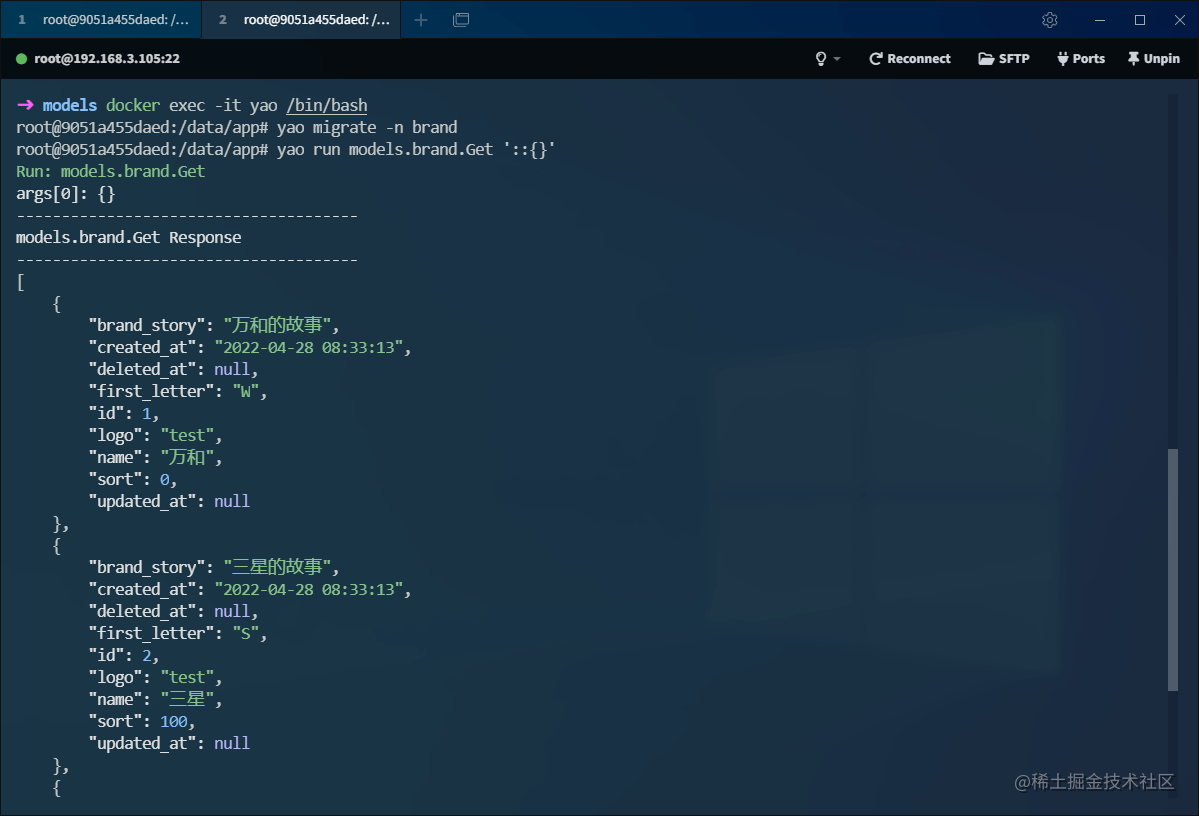Open settings gear in title bar
Screen dimensions: 1199x816
pyautogui.click(x=1050, y=20)
